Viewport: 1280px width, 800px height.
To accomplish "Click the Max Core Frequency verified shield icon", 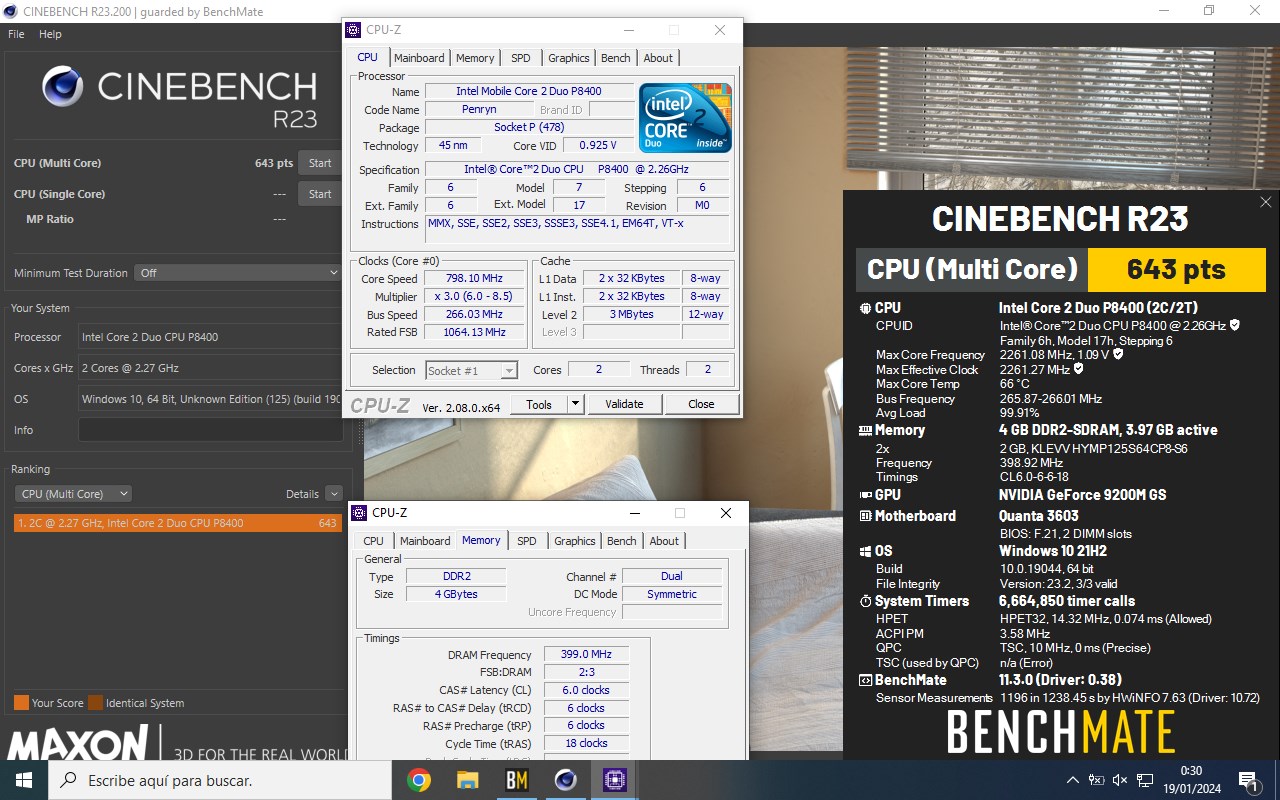I will (1118, 354).
